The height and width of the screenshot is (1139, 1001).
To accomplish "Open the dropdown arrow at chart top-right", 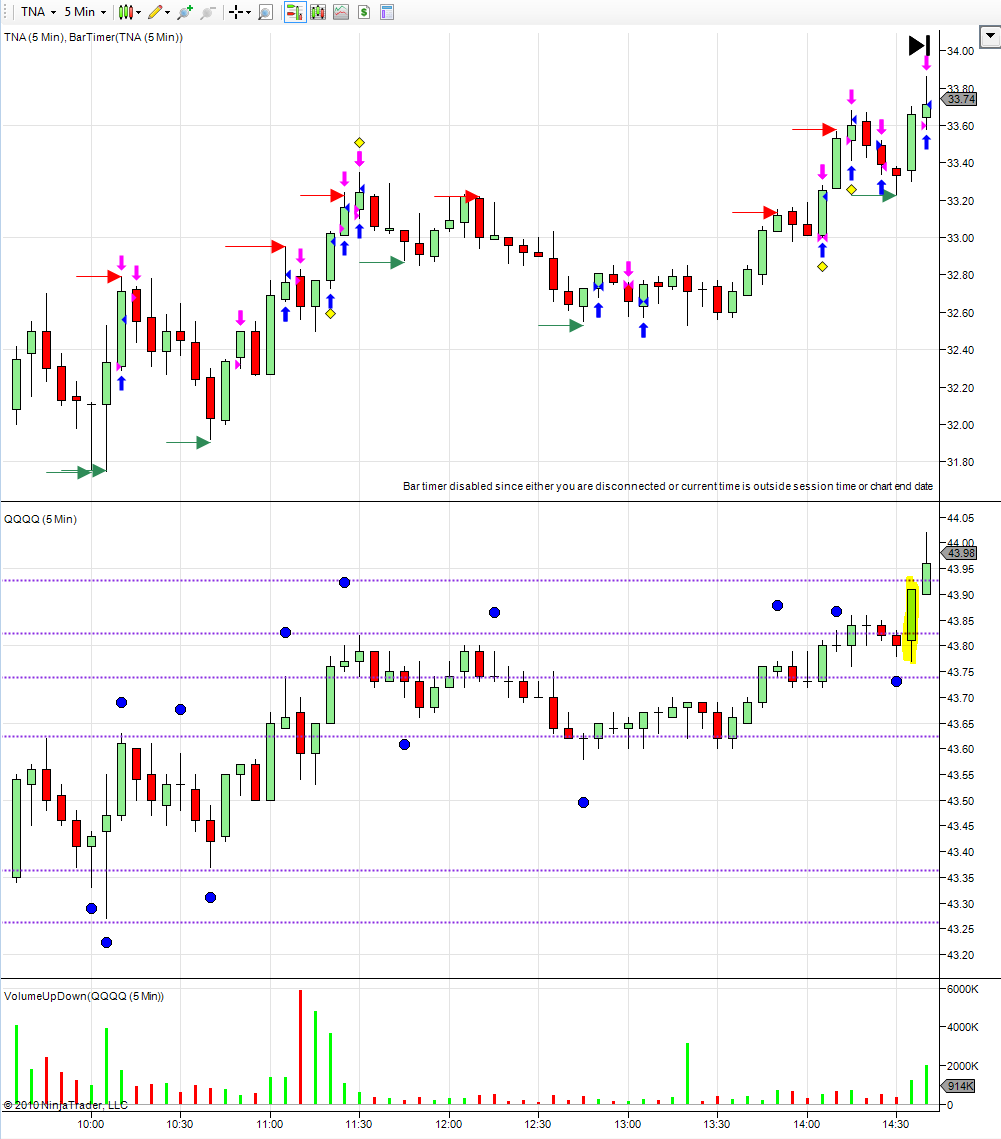I will tap(990, 36).
